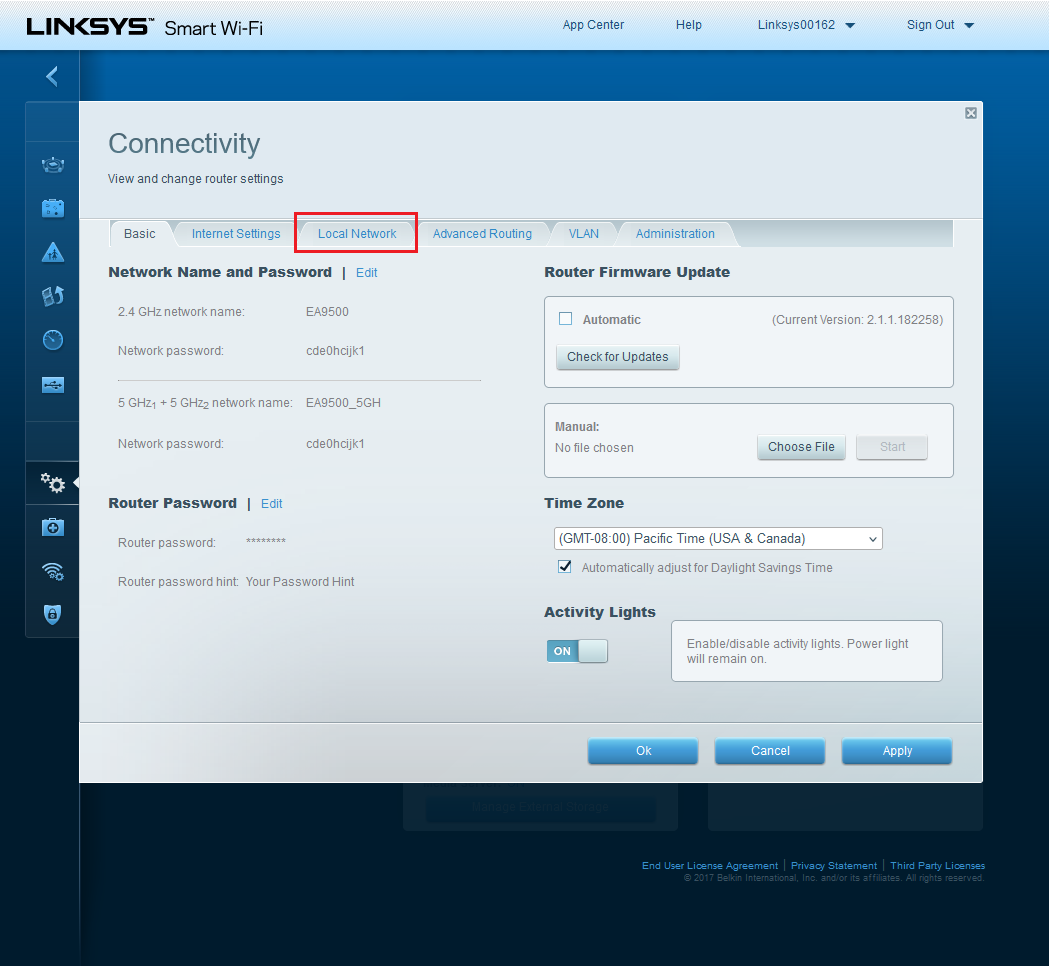Image resolution: width=1049 pixels, height=966 pixels.
Task: Switch to the Local Network tab
Action: 357,234
